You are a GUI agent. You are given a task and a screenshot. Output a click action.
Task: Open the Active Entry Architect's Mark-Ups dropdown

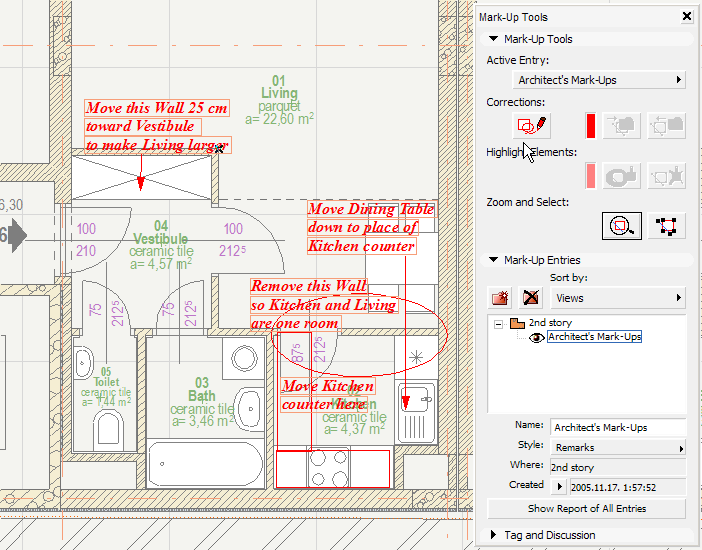tap(599, 80)
